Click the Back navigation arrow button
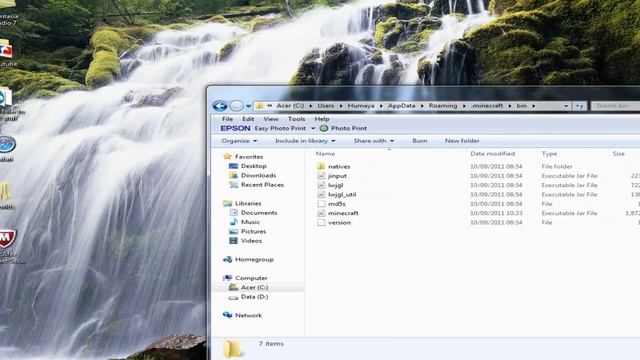Screen dimensions: 640x360 coord(220,106)
